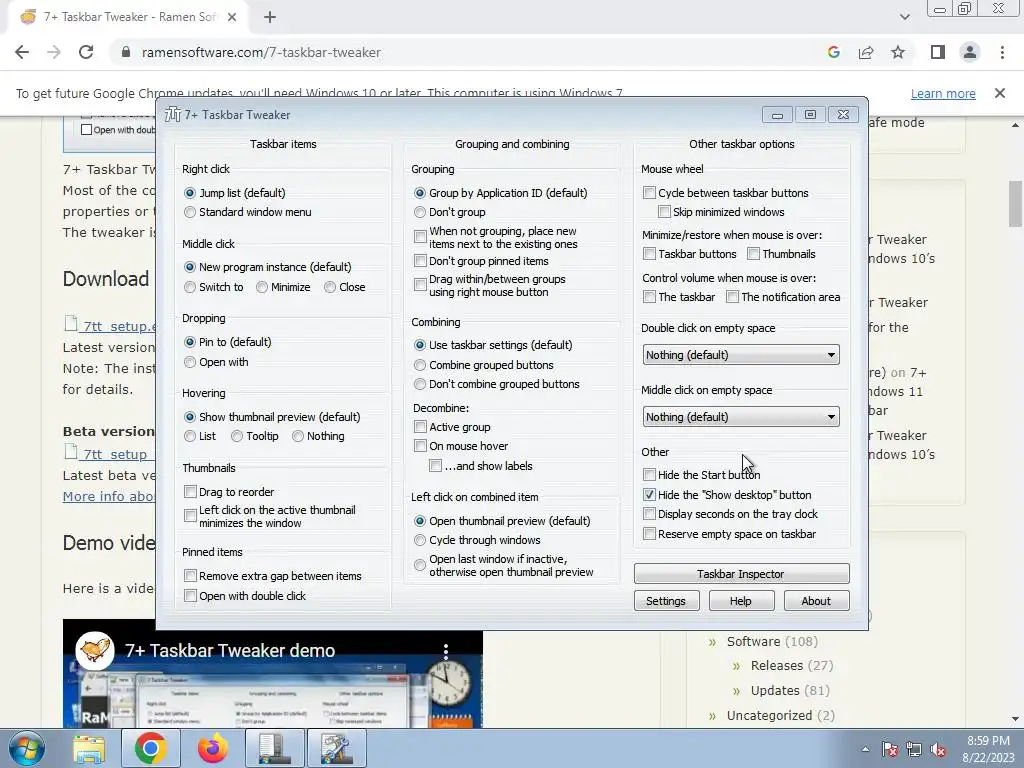Check Decombine Active group
This screenshot has height=768, width=1024.
[420, 427]
